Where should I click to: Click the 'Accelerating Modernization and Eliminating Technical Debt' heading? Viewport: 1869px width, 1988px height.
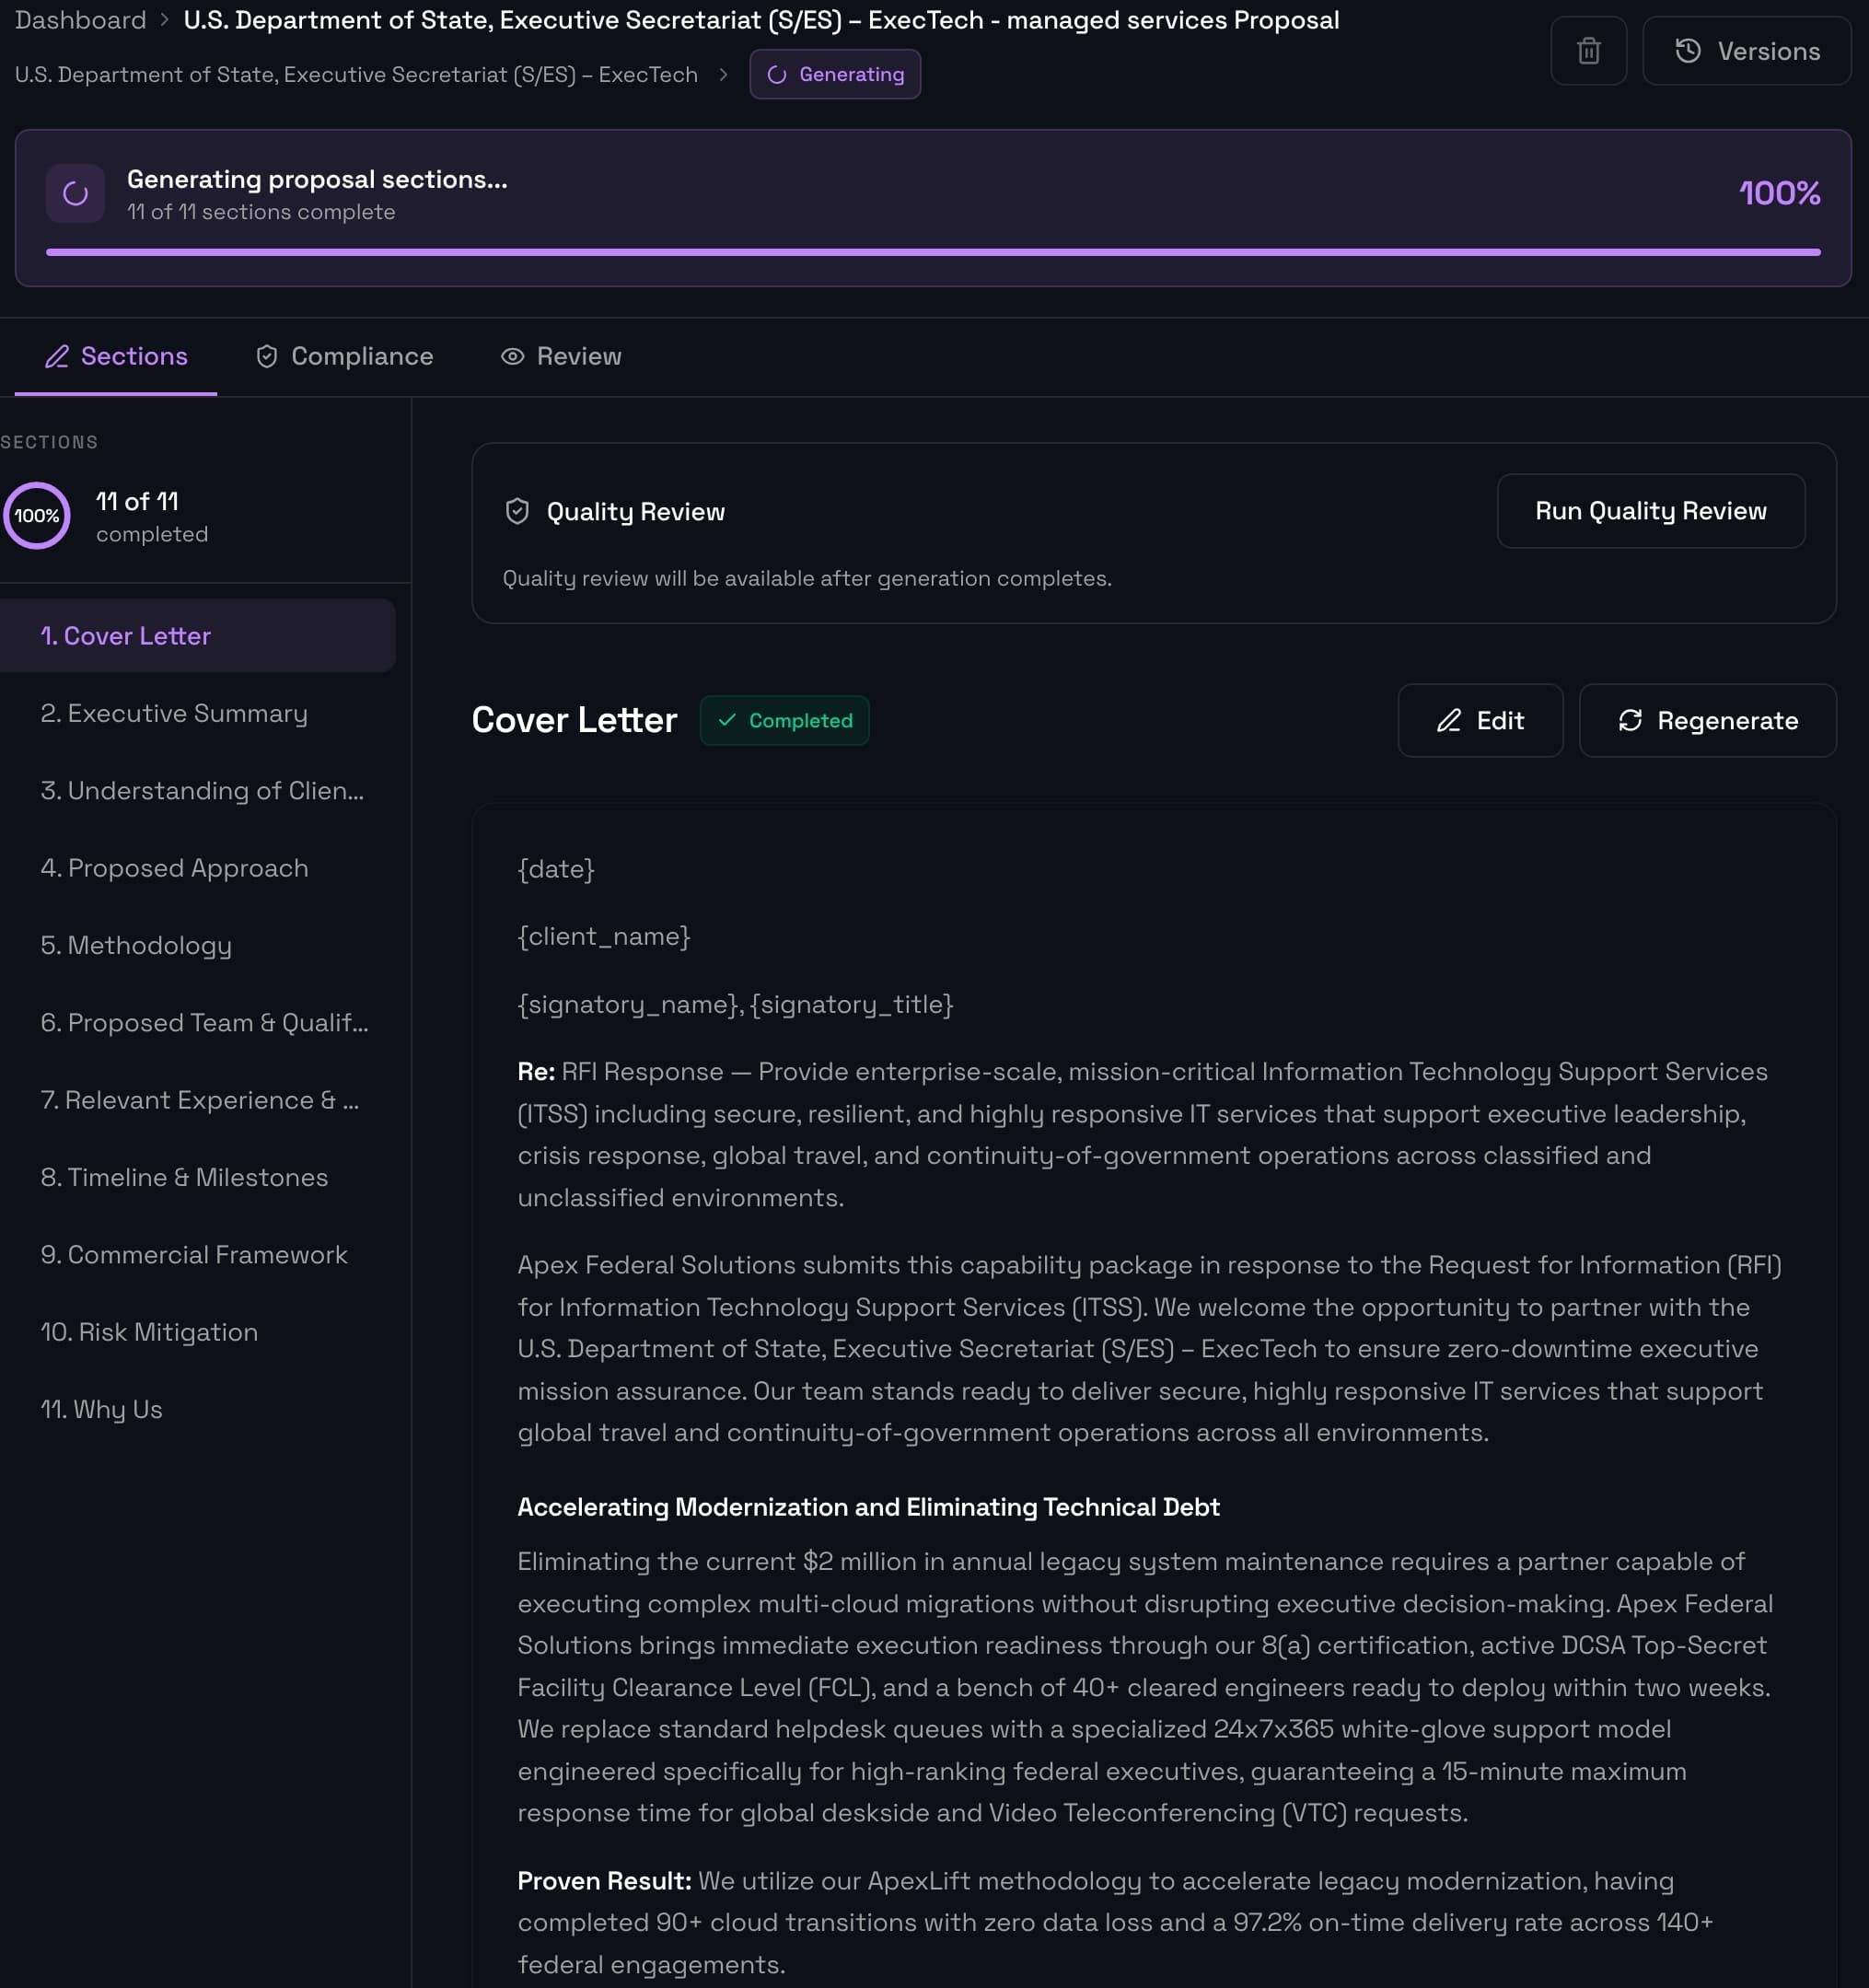[868, 1507]
